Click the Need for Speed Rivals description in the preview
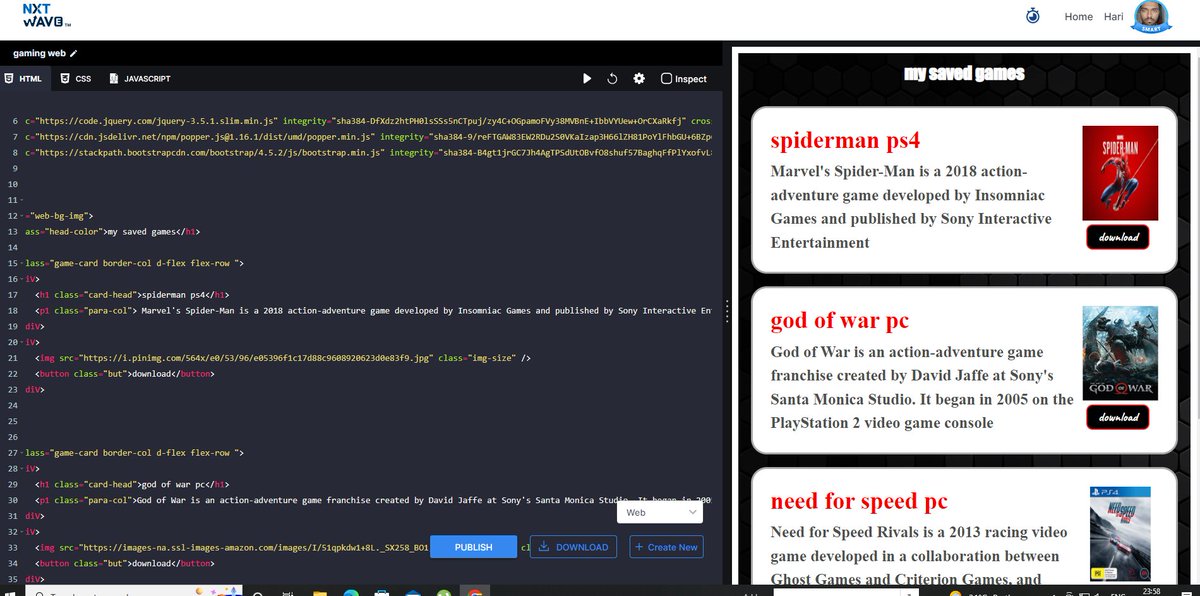This screenshot has width=1200, height=596. 920,556
